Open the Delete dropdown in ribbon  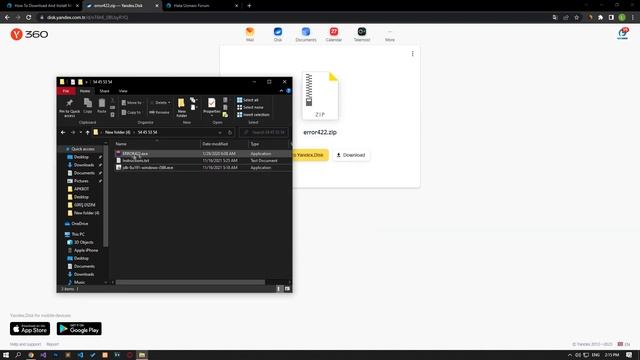(160, 103)
